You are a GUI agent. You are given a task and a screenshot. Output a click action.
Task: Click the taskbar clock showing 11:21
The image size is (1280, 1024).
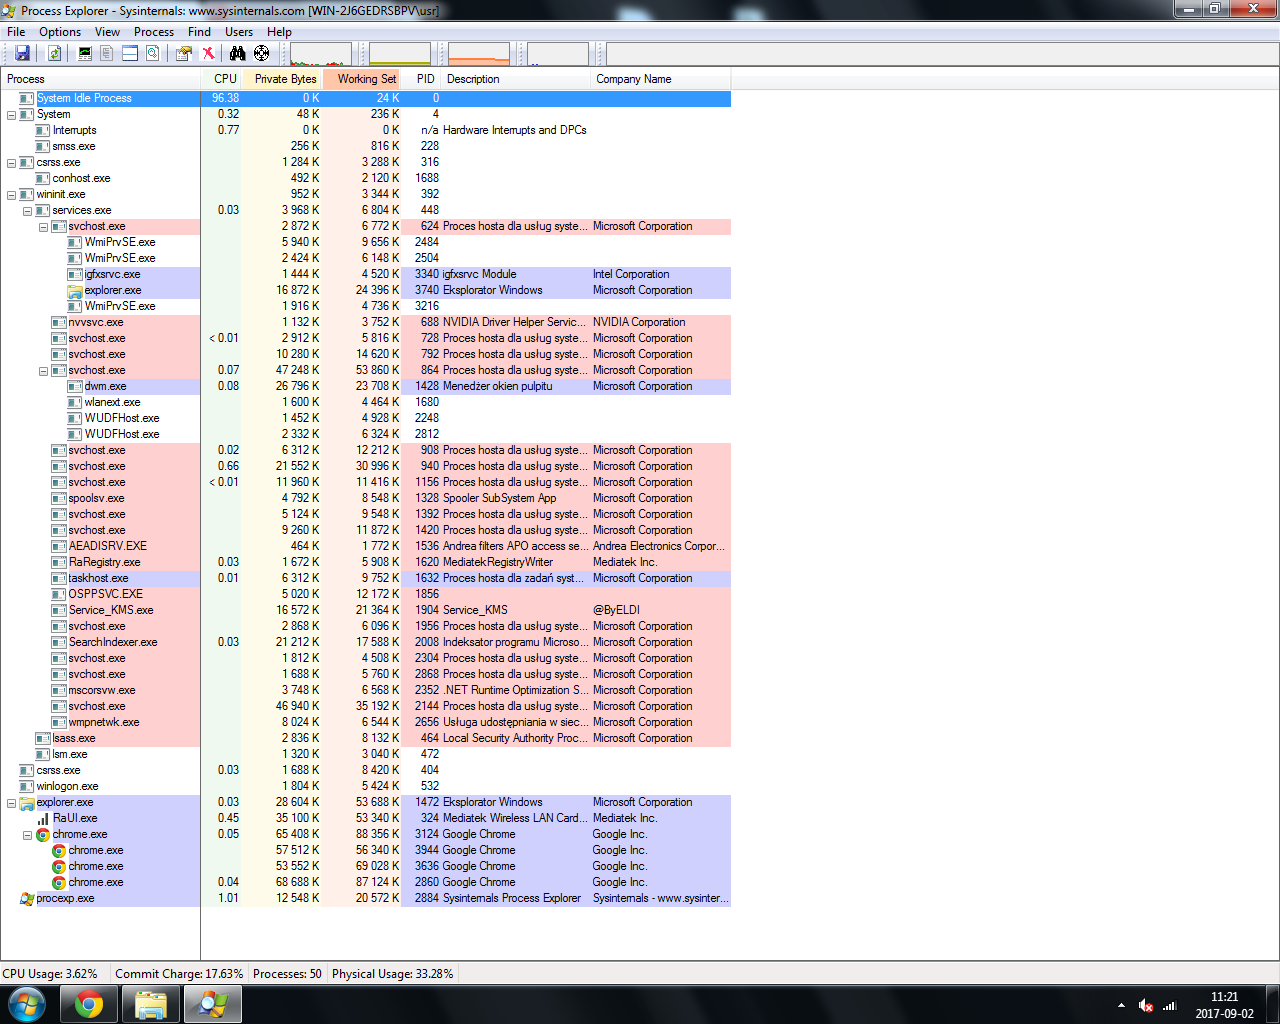[1224, 1005]
